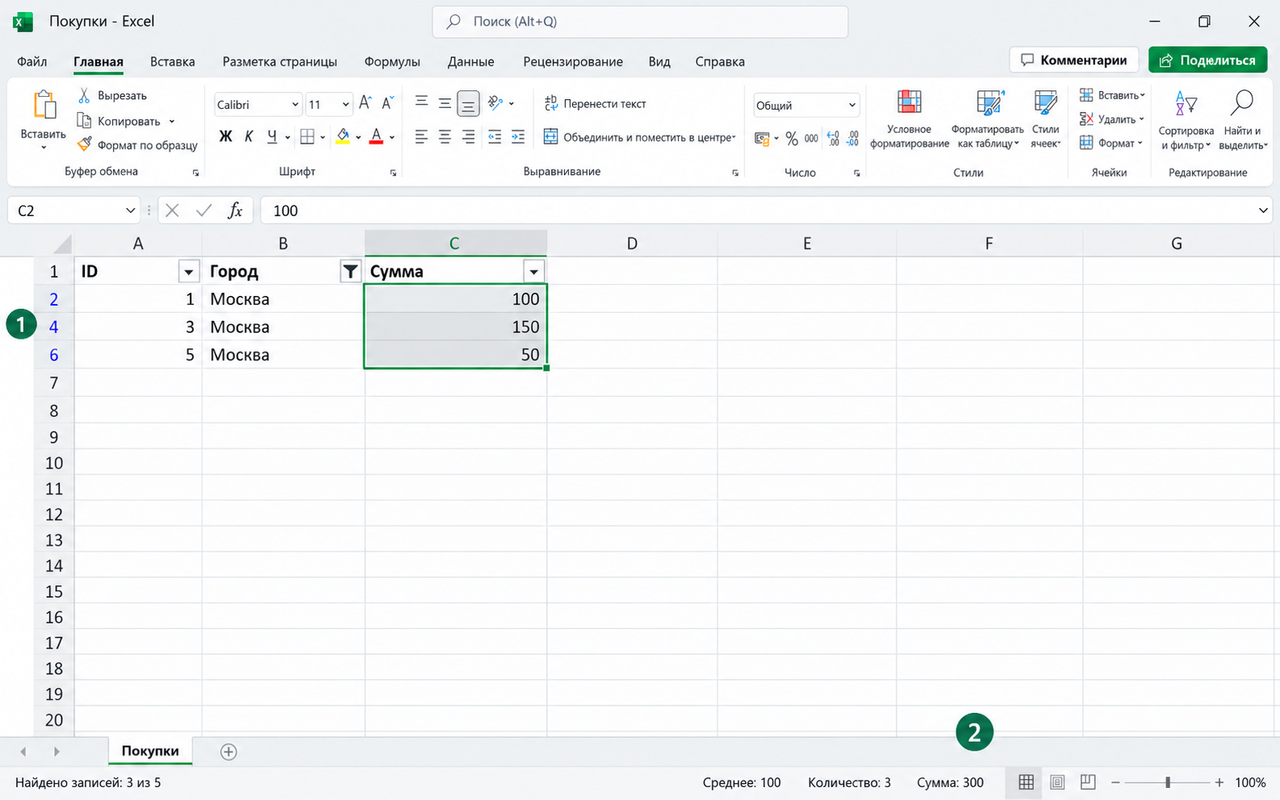Viewport: 1280px width, 800px height.
Task: Toggle center horizontal text alignment
Action: pyautogui.click(x=444, y=137)
